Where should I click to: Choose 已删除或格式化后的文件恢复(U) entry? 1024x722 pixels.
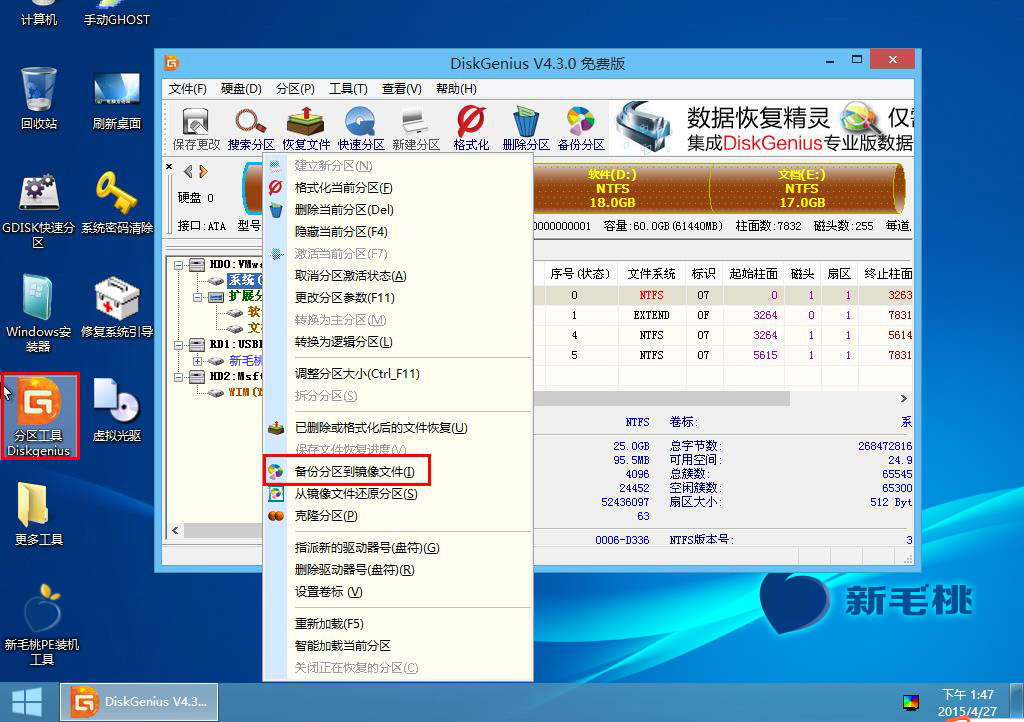tap(398, 428)
